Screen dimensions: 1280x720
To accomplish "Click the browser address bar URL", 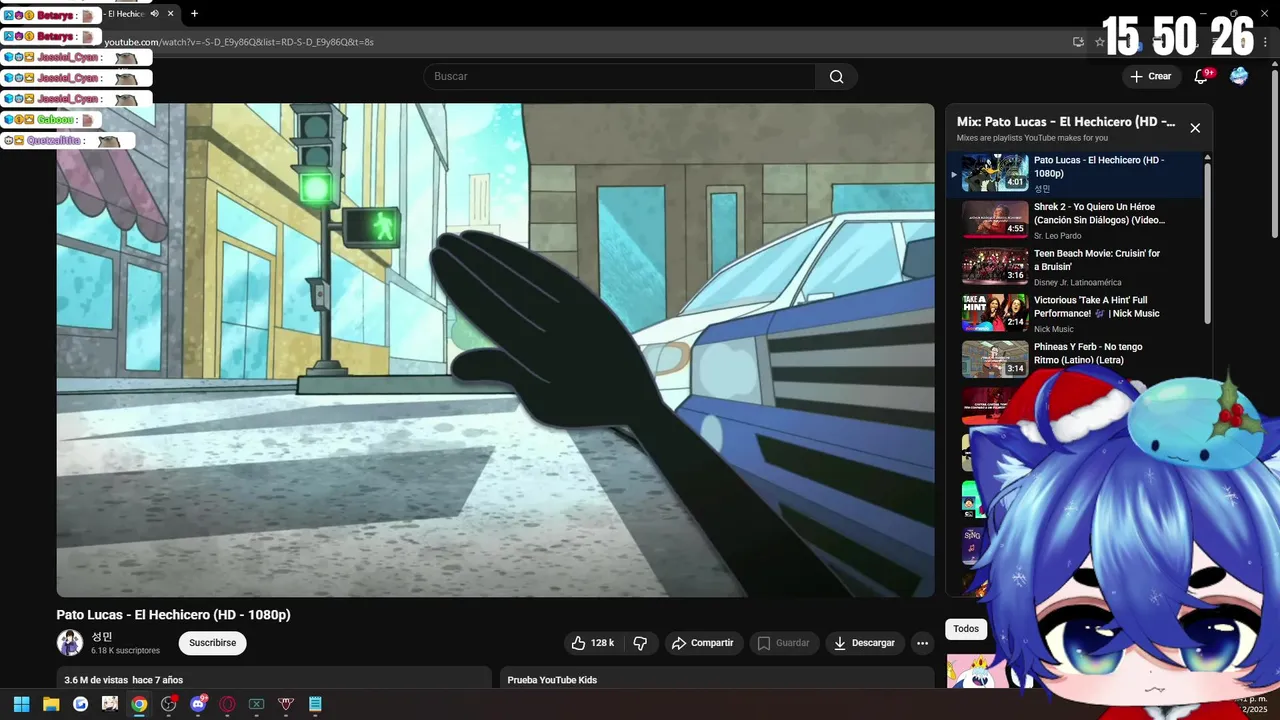I will point(238,42).
